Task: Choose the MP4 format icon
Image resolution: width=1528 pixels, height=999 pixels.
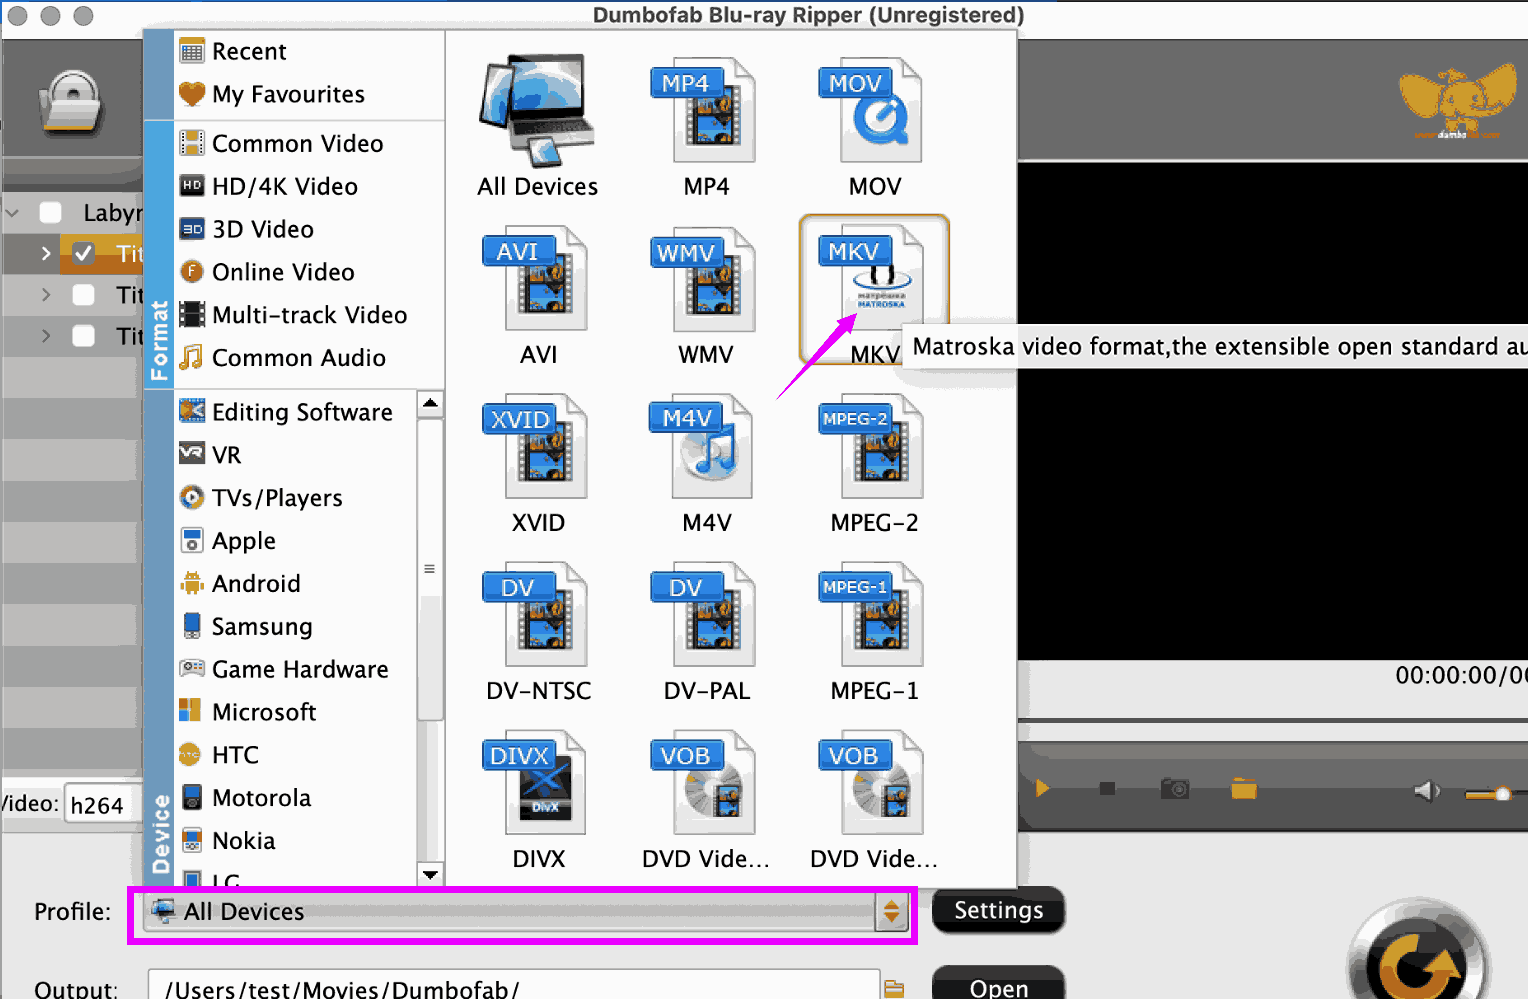Action: point(706,111)
